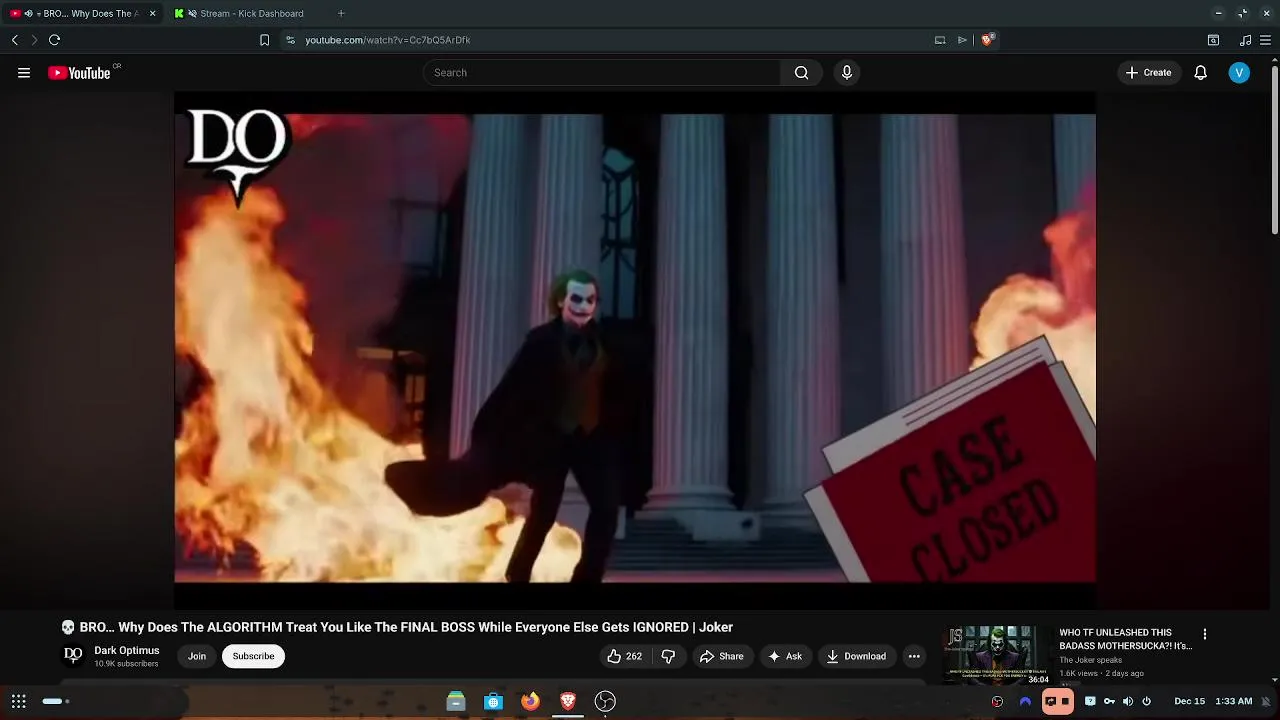Open the taskbar app grid launcher
1280x720 pixels.
pyautogui.click(x=19, y=701)
